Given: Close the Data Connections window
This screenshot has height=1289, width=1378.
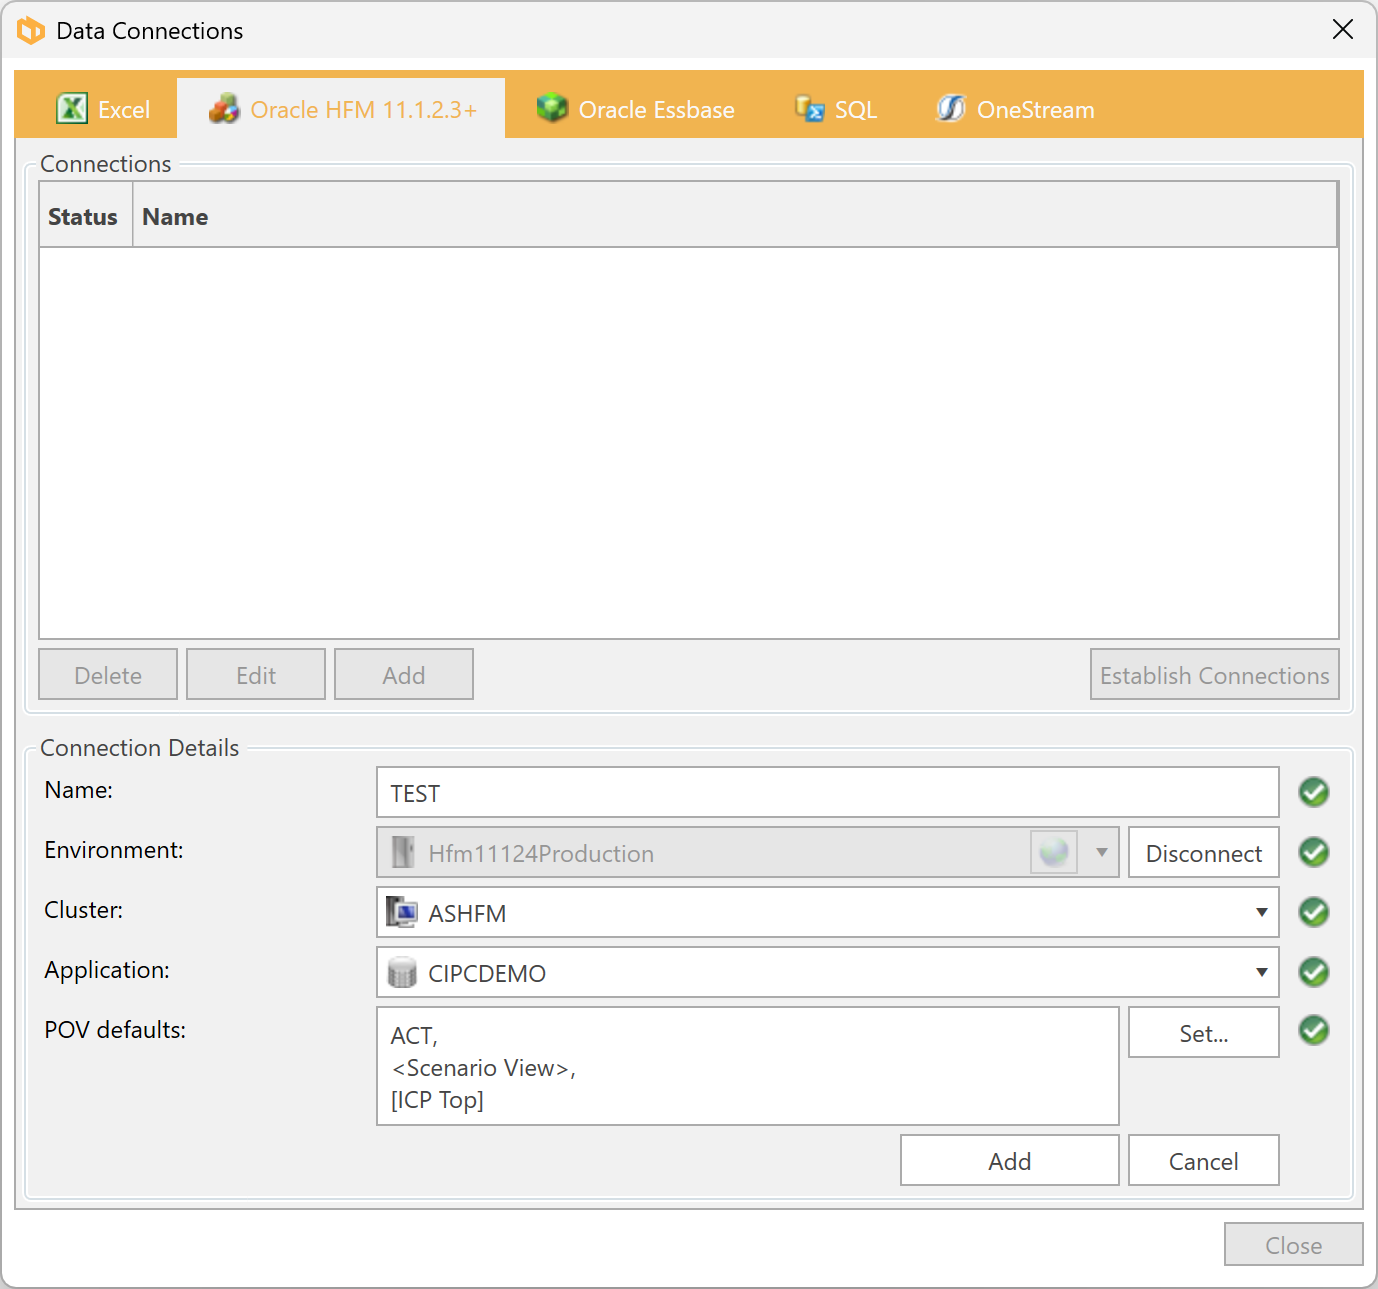Looking at the screenshot, I should click(1343, 30).
